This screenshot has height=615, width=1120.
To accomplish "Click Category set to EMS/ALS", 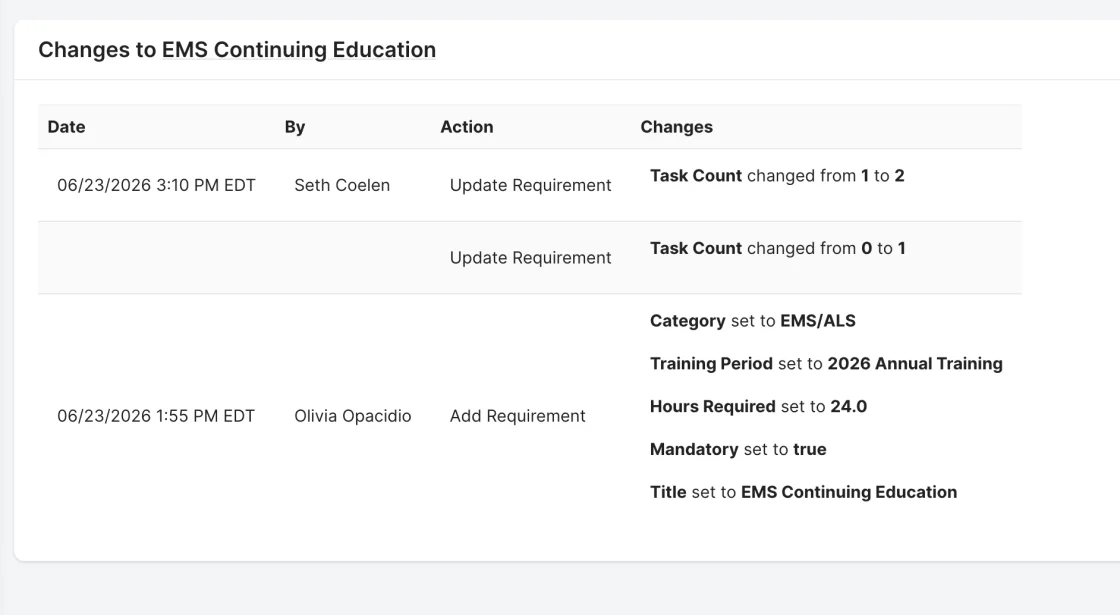I will 753,321.
